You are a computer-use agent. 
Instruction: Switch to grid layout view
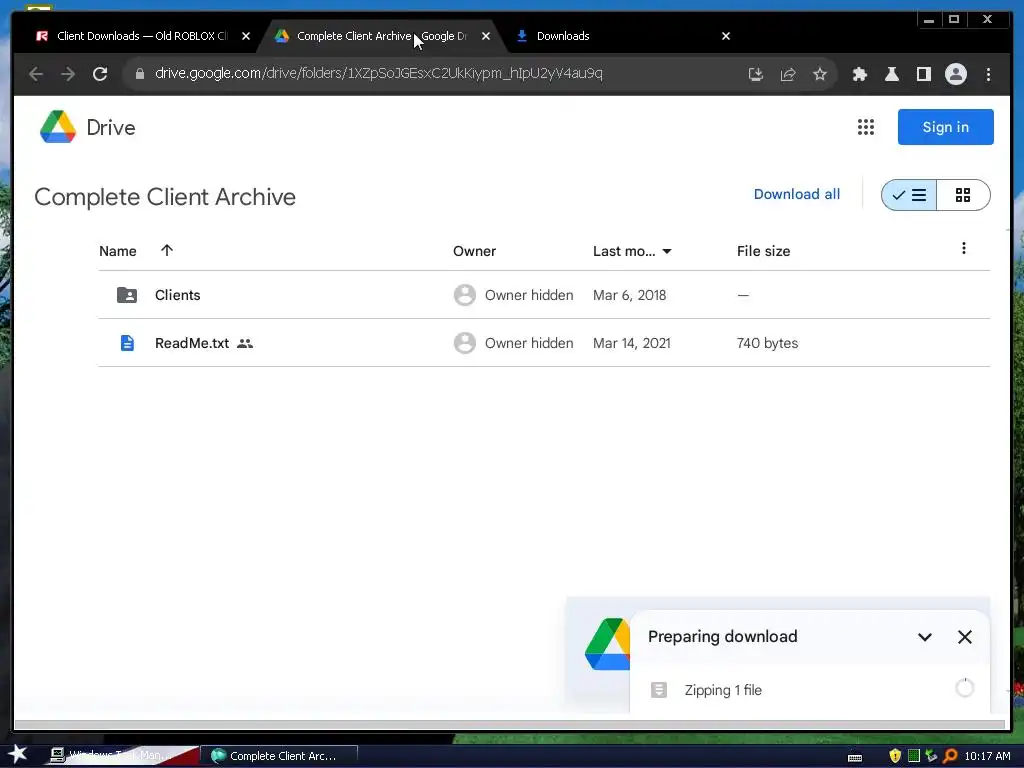coord(963,195)
